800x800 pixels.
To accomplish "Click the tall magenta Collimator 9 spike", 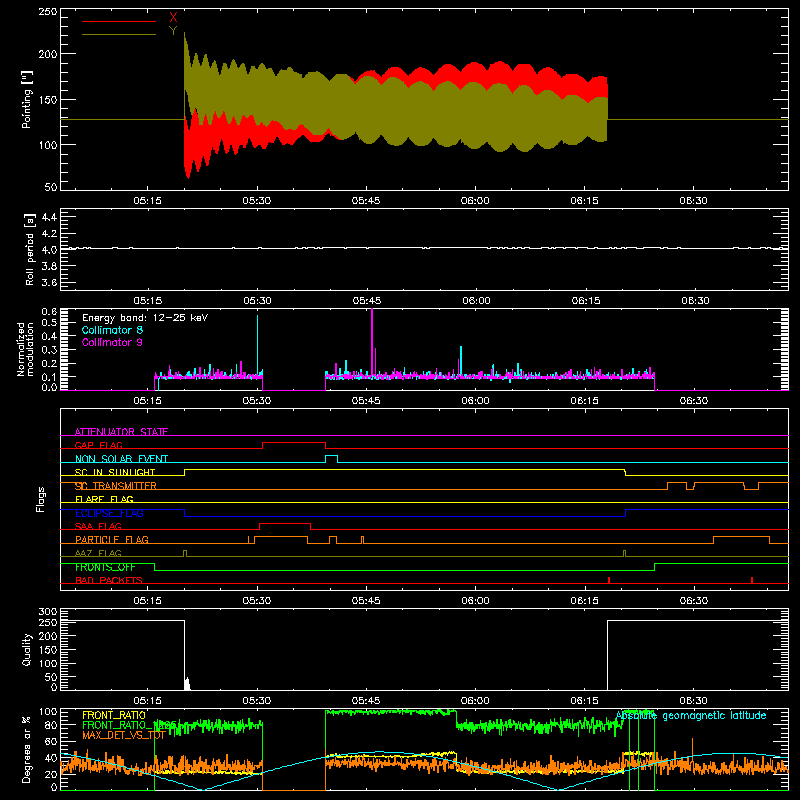I will [372, 343].
